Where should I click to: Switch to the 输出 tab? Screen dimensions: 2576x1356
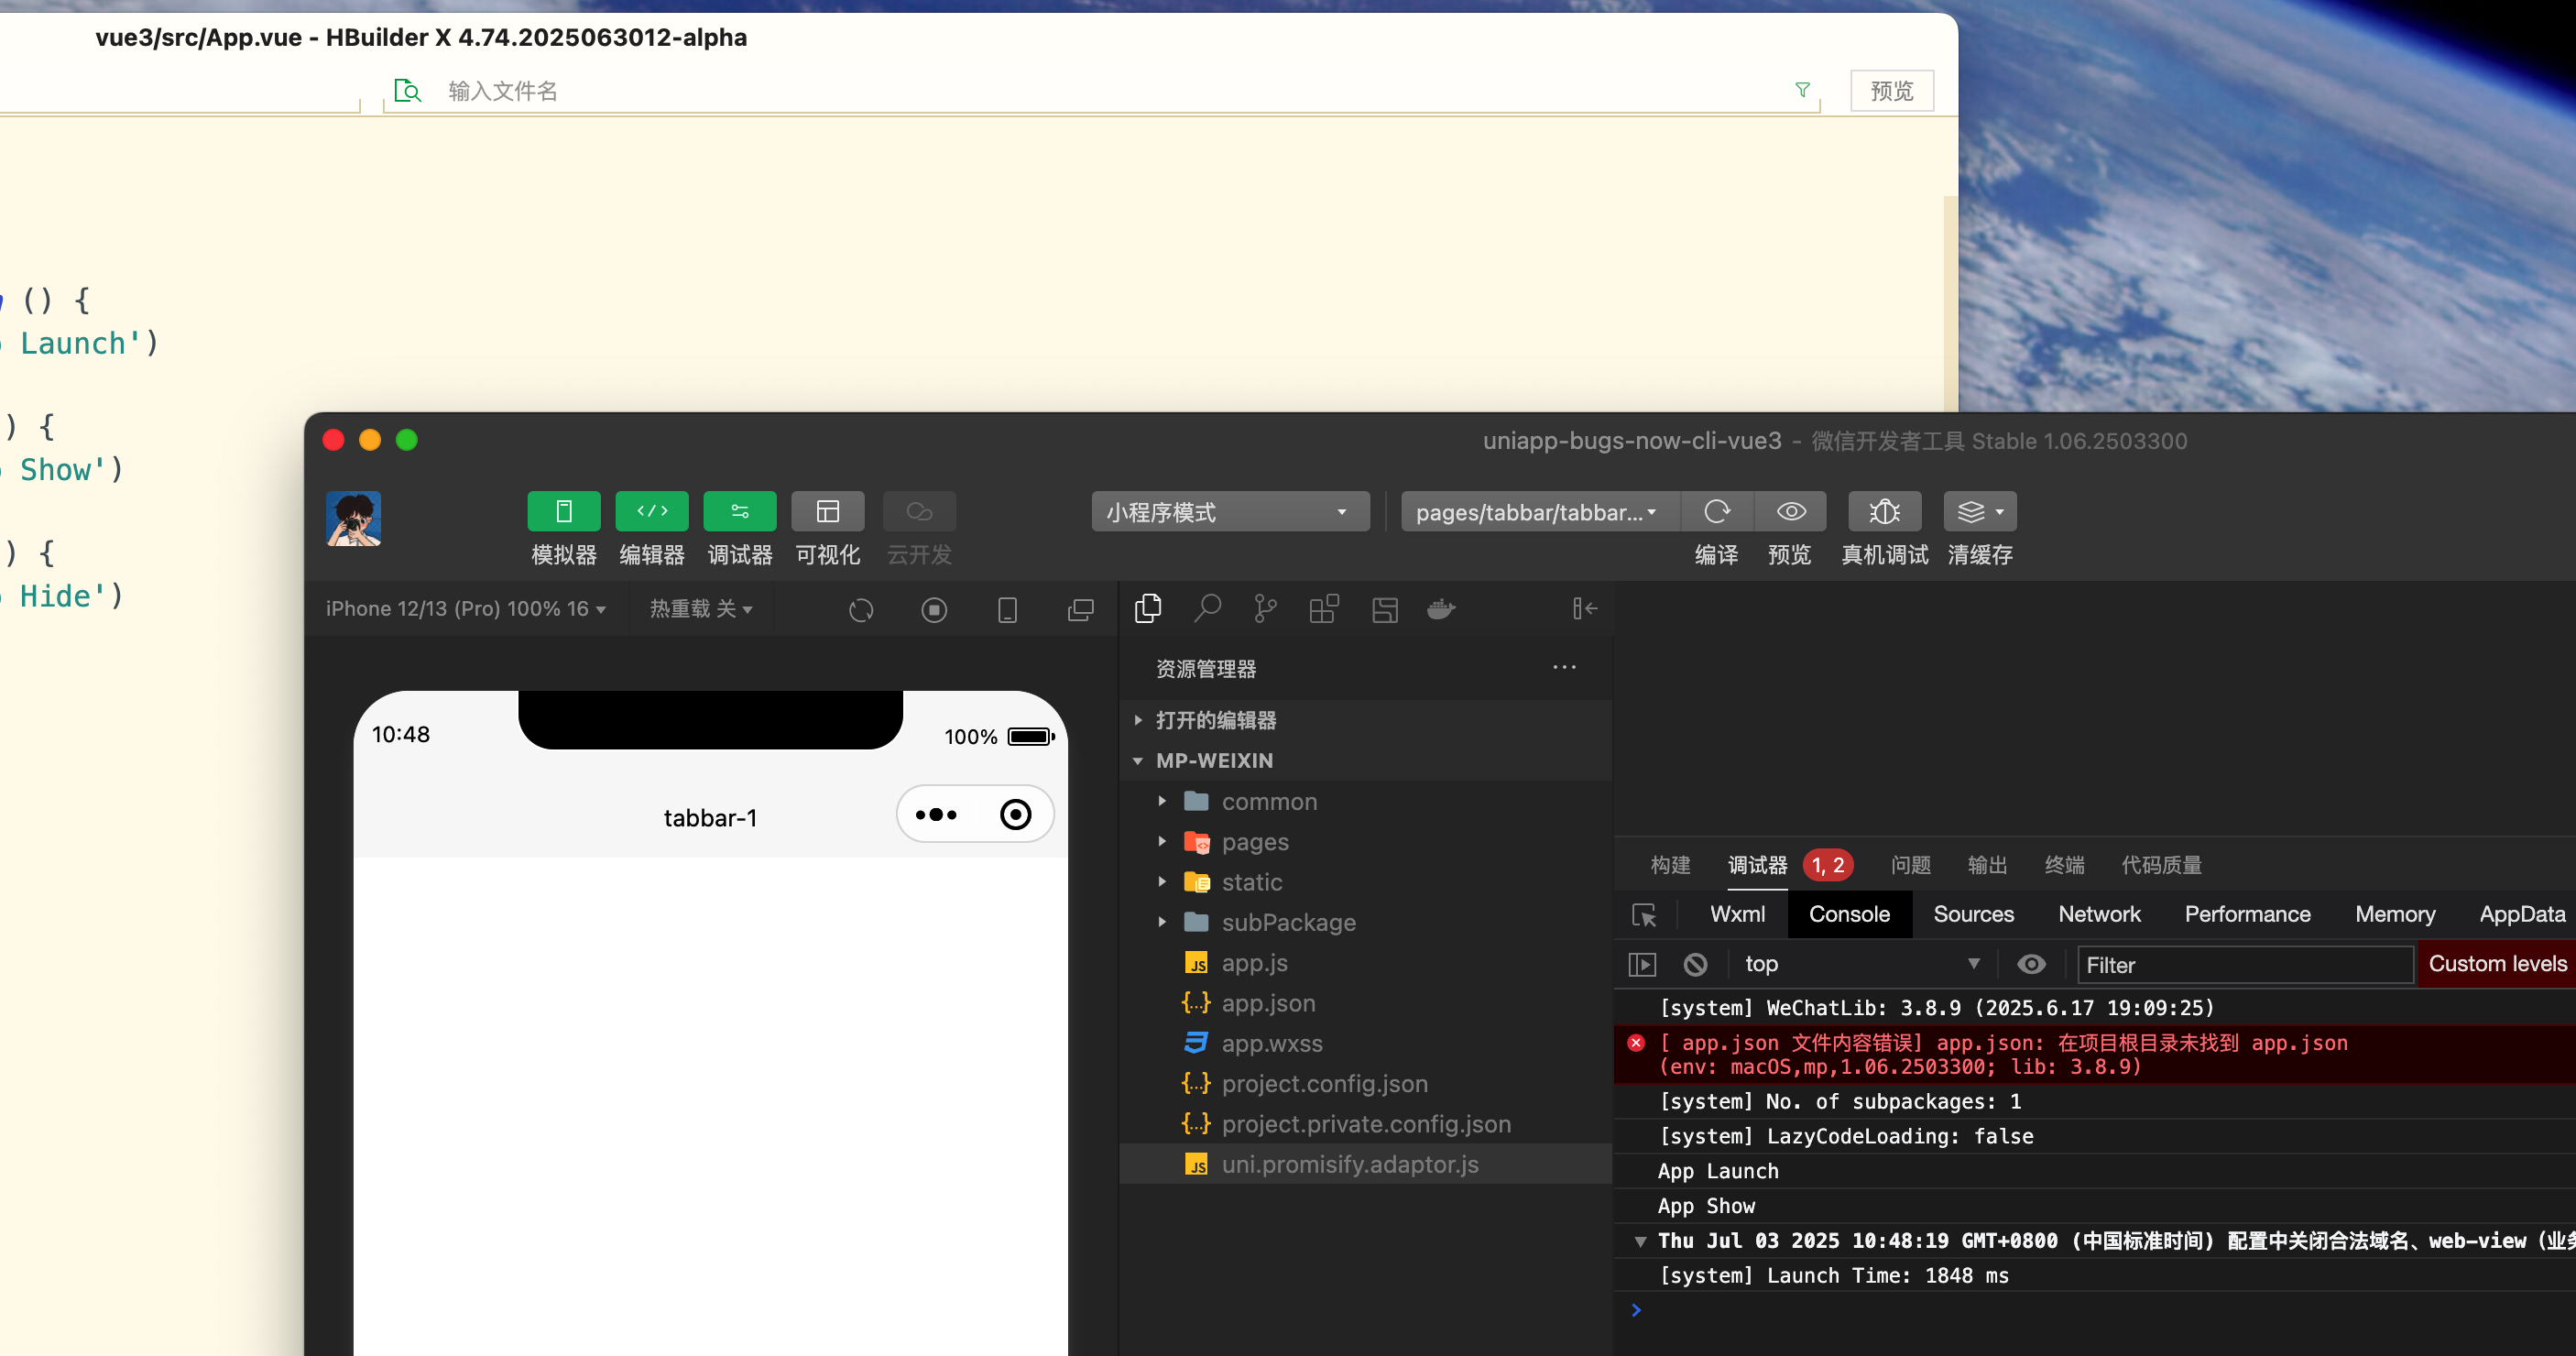pos(1987,865)
